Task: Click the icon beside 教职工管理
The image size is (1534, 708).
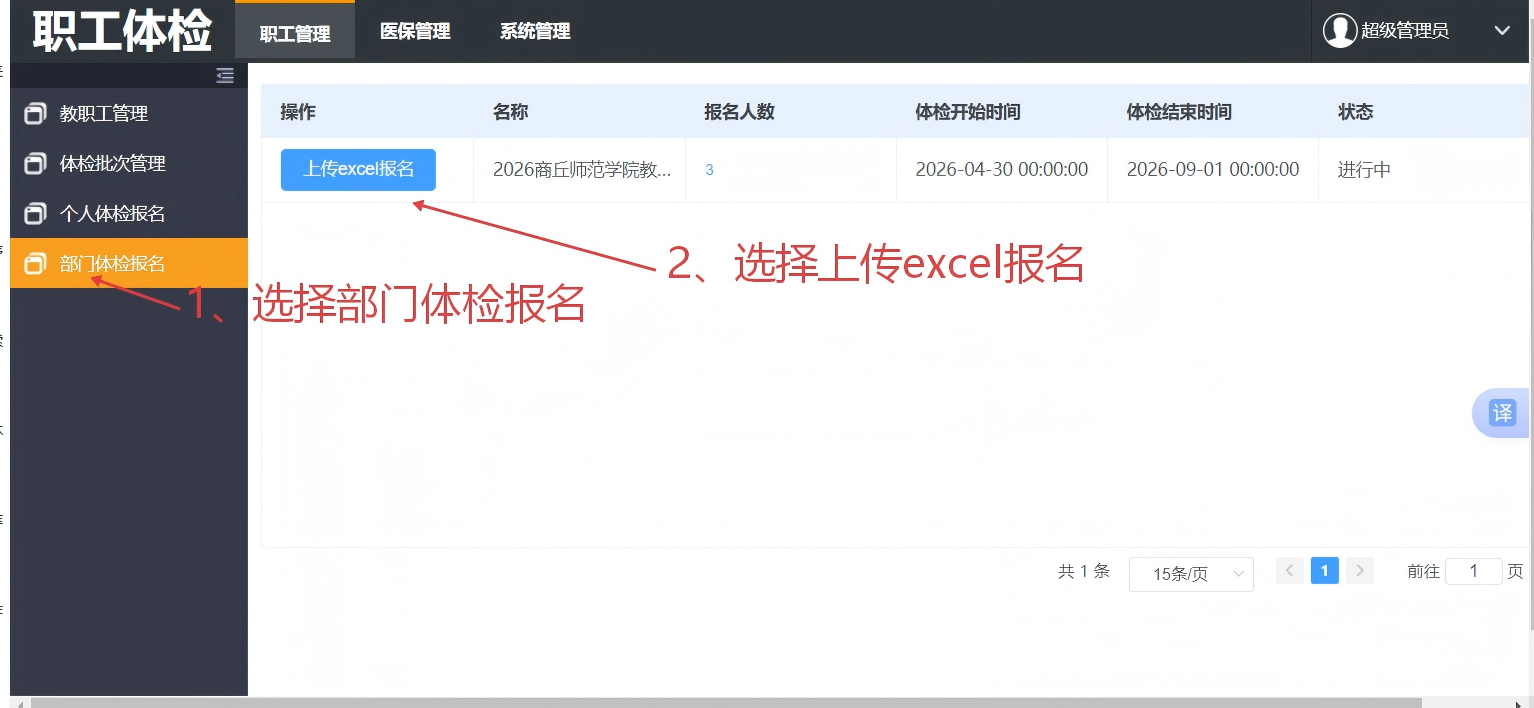Action: coord(35,113)
